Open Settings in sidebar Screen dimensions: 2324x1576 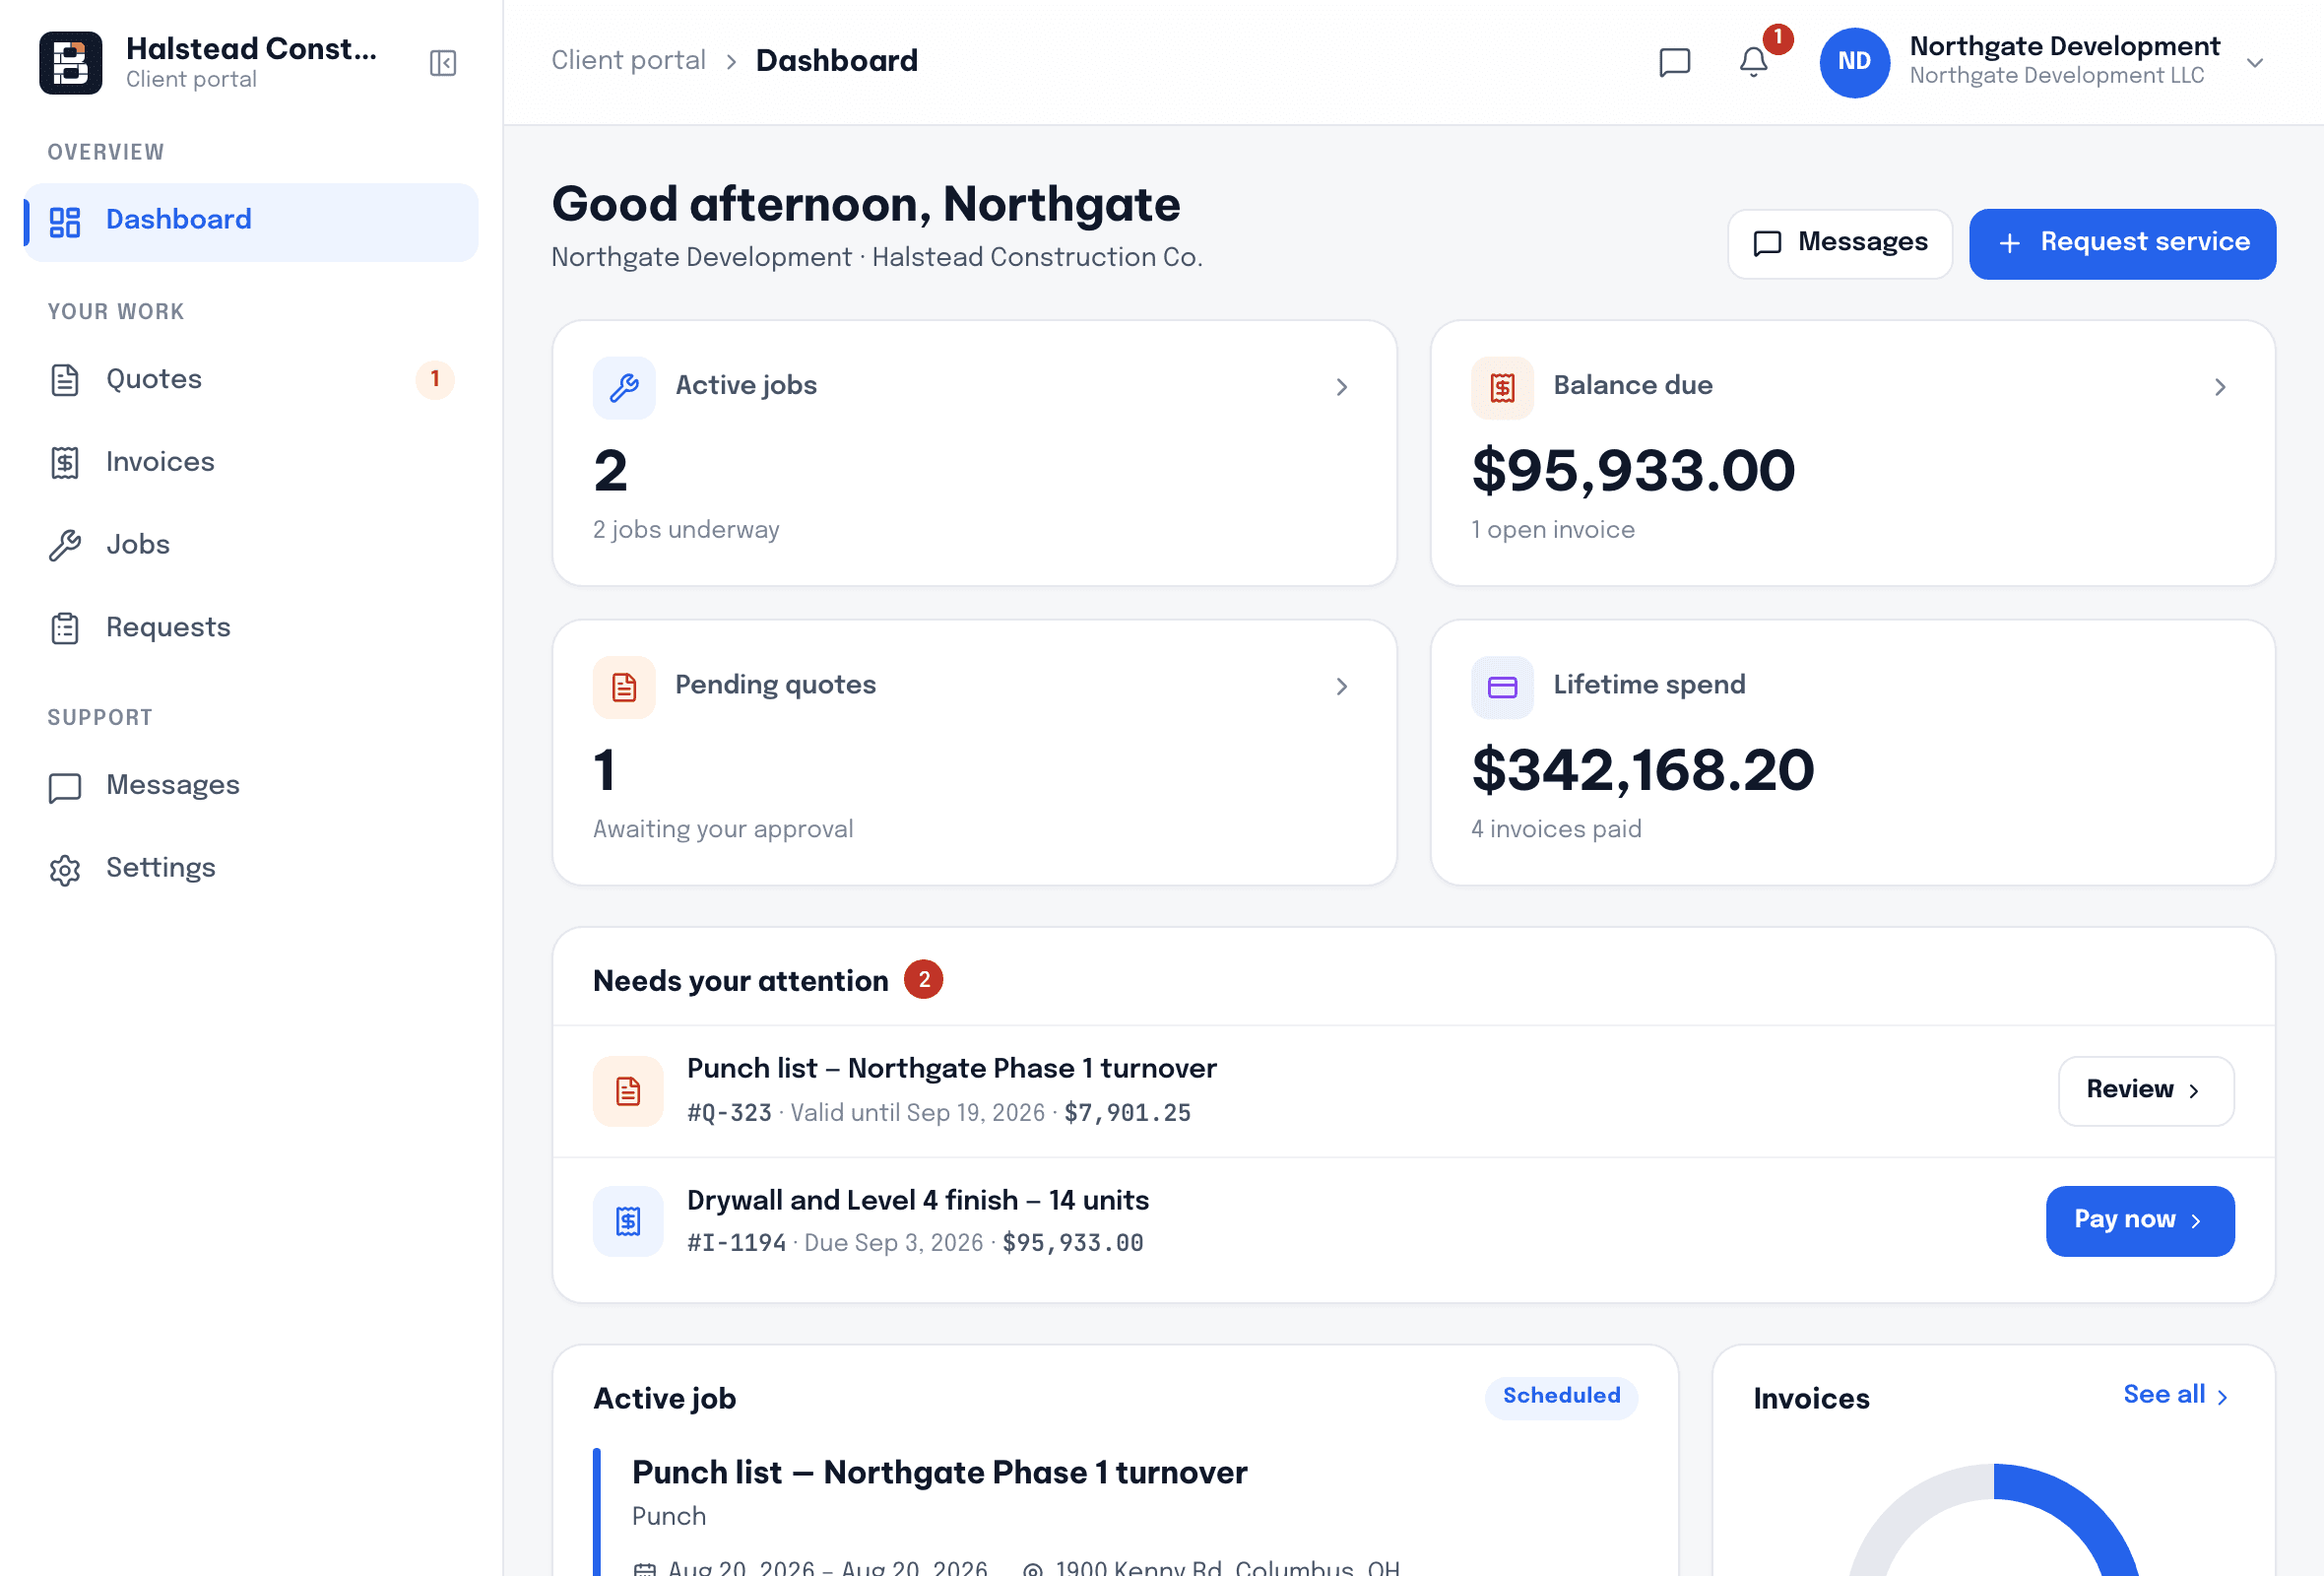(x=251, y=869)
